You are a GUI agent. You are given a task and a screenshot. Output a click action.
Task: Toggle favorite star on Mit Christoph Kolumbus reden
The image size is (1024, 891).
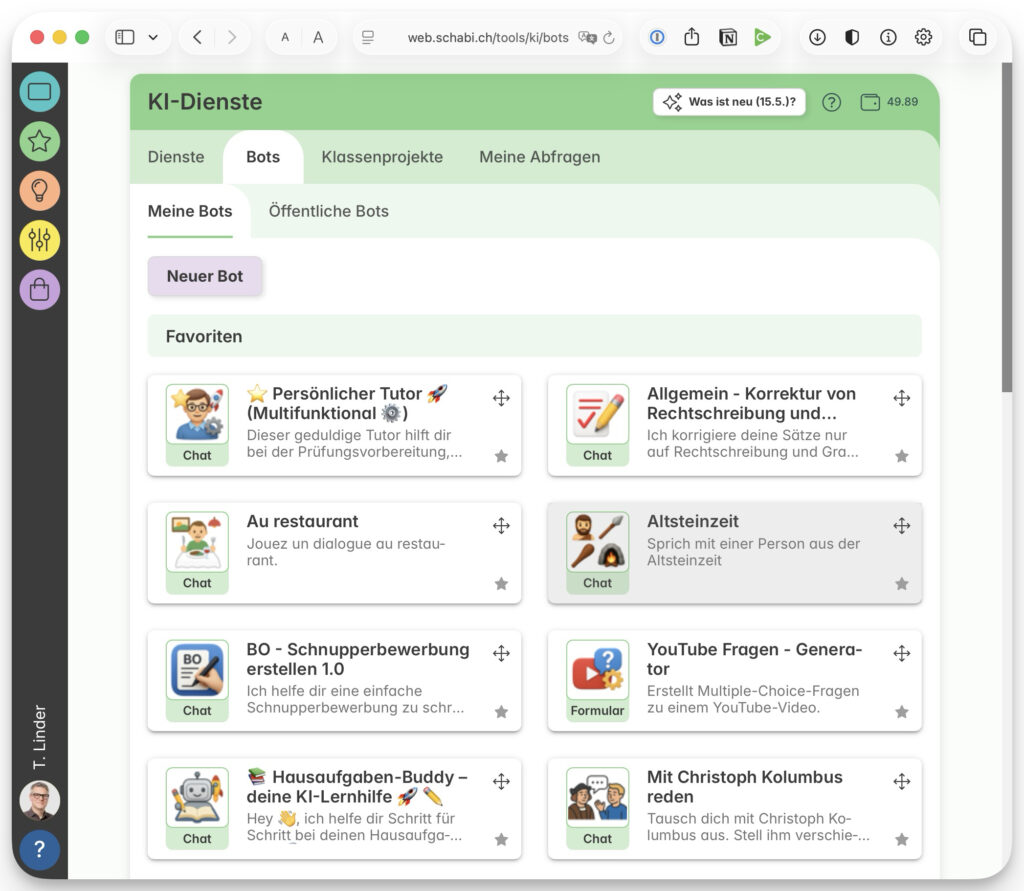[902, 839]
